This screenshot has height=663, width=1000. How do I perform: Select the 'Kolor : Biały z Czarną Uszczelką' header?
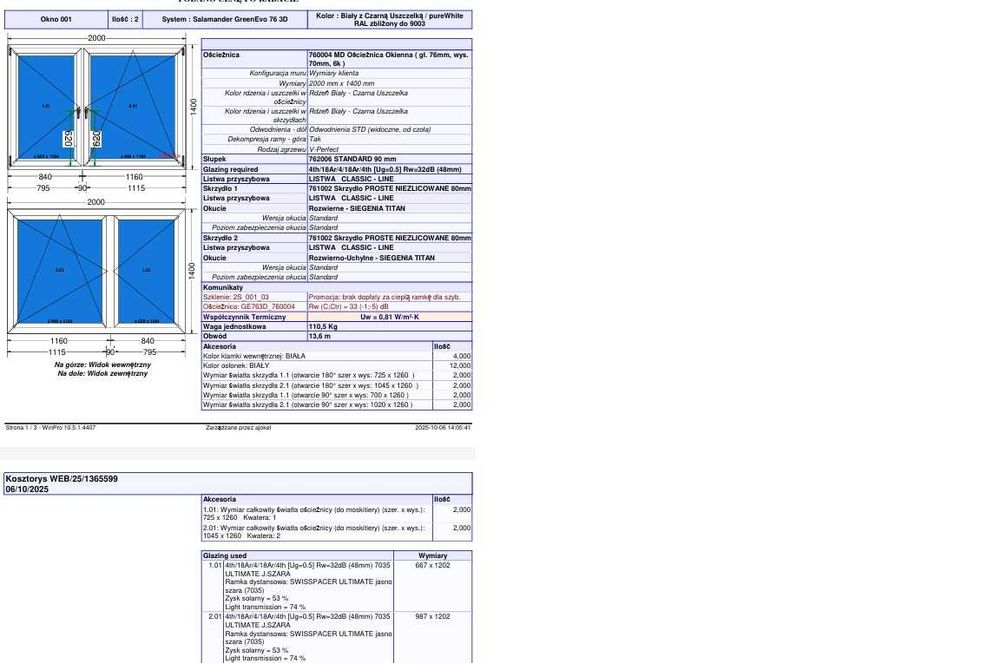pyautogui.click(x=390, y=19)
